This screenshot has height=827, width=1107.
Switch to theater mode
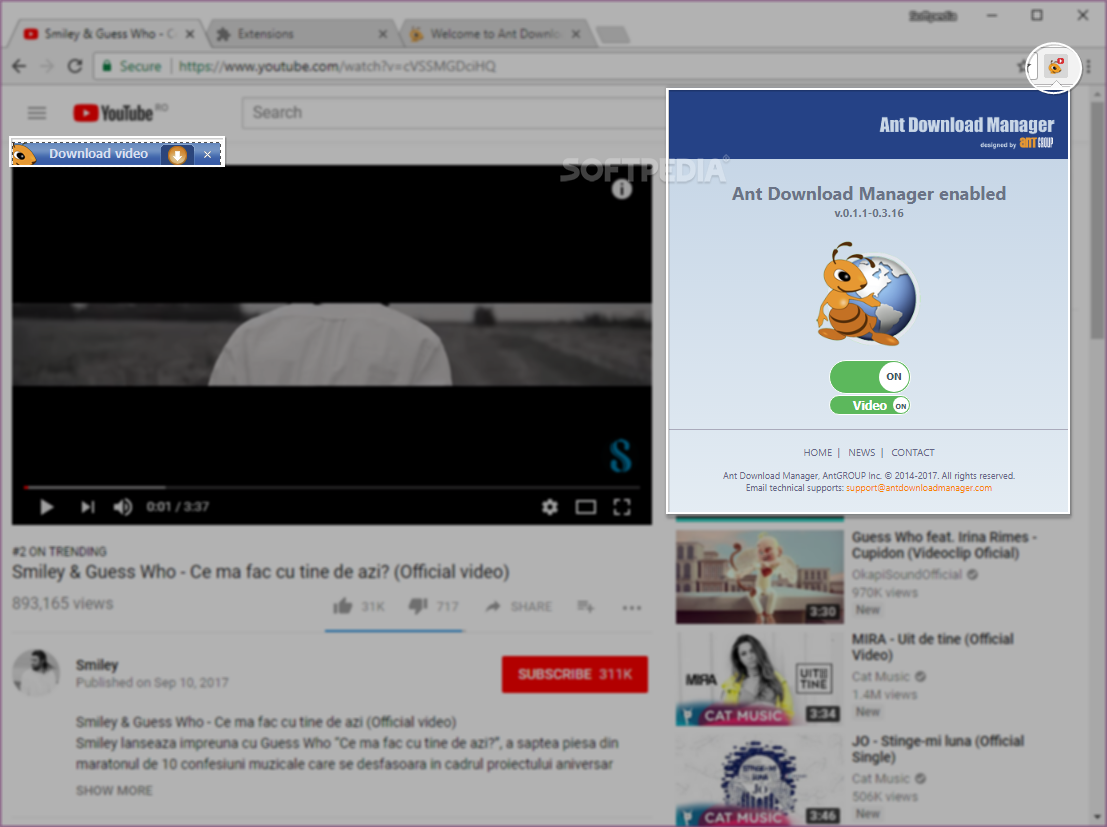[x=585, y=507]
